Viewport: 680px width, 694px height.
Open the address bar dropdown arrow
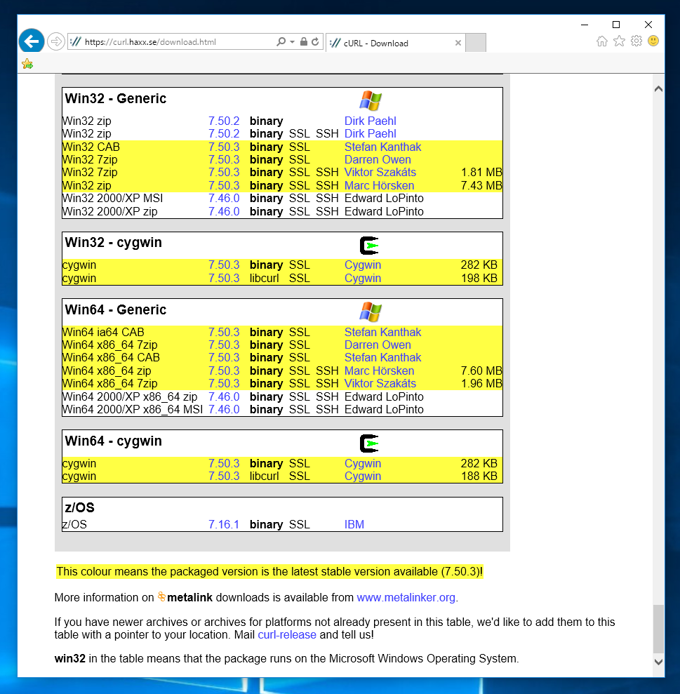tap(292, 42)
